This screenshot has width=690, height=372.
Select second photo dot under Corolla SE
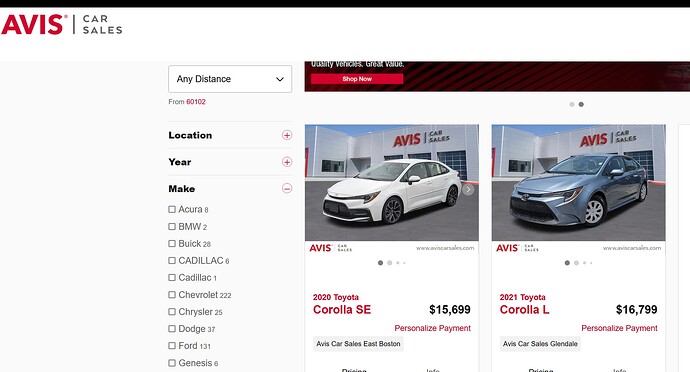click(x=389, y=263)
